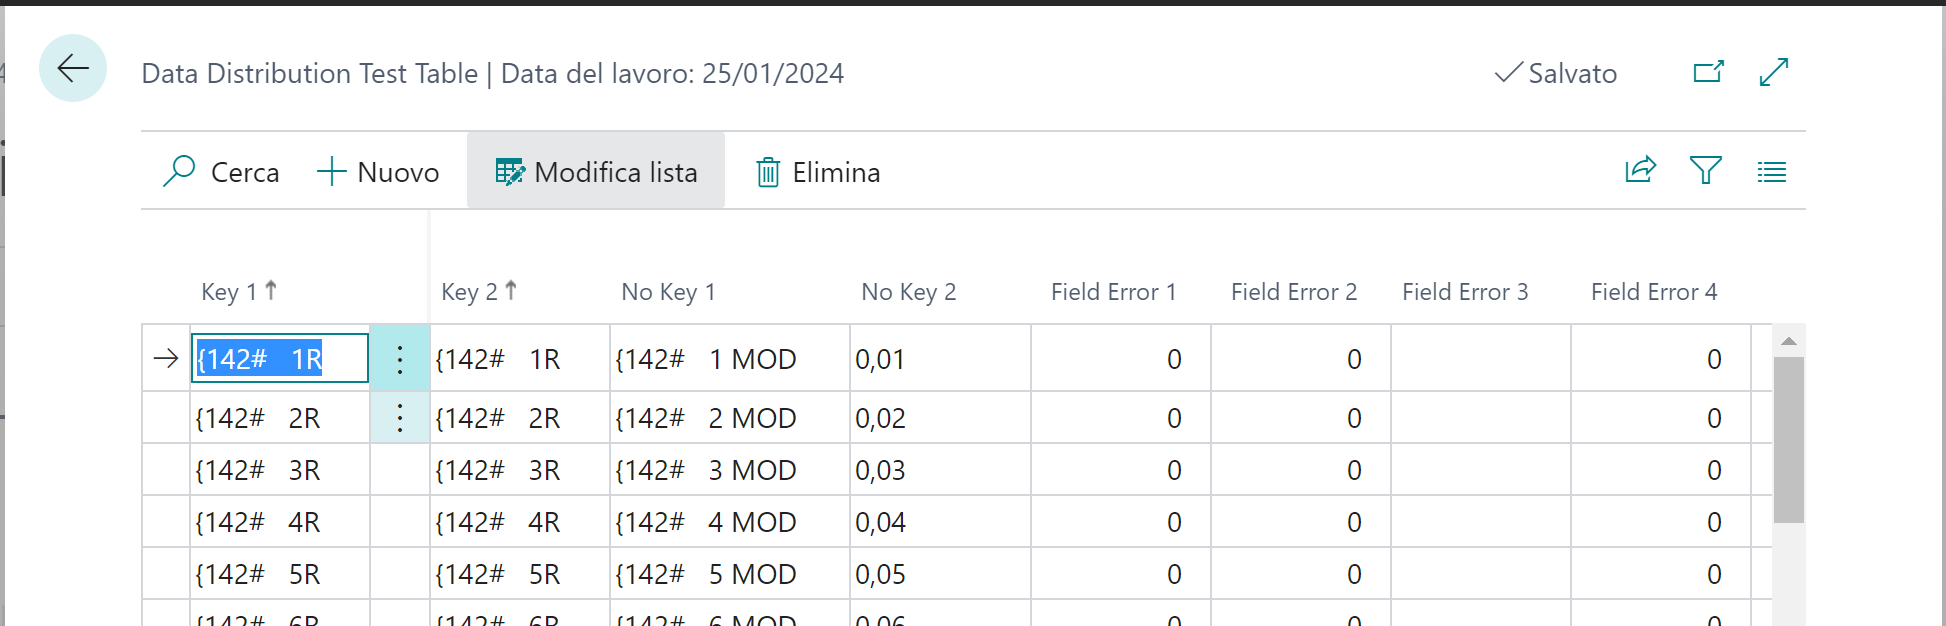The height and width of the screenshot is (626, 1946).
Task: Click the Elimina trash can icon
Action: click(x=767, y=172)
